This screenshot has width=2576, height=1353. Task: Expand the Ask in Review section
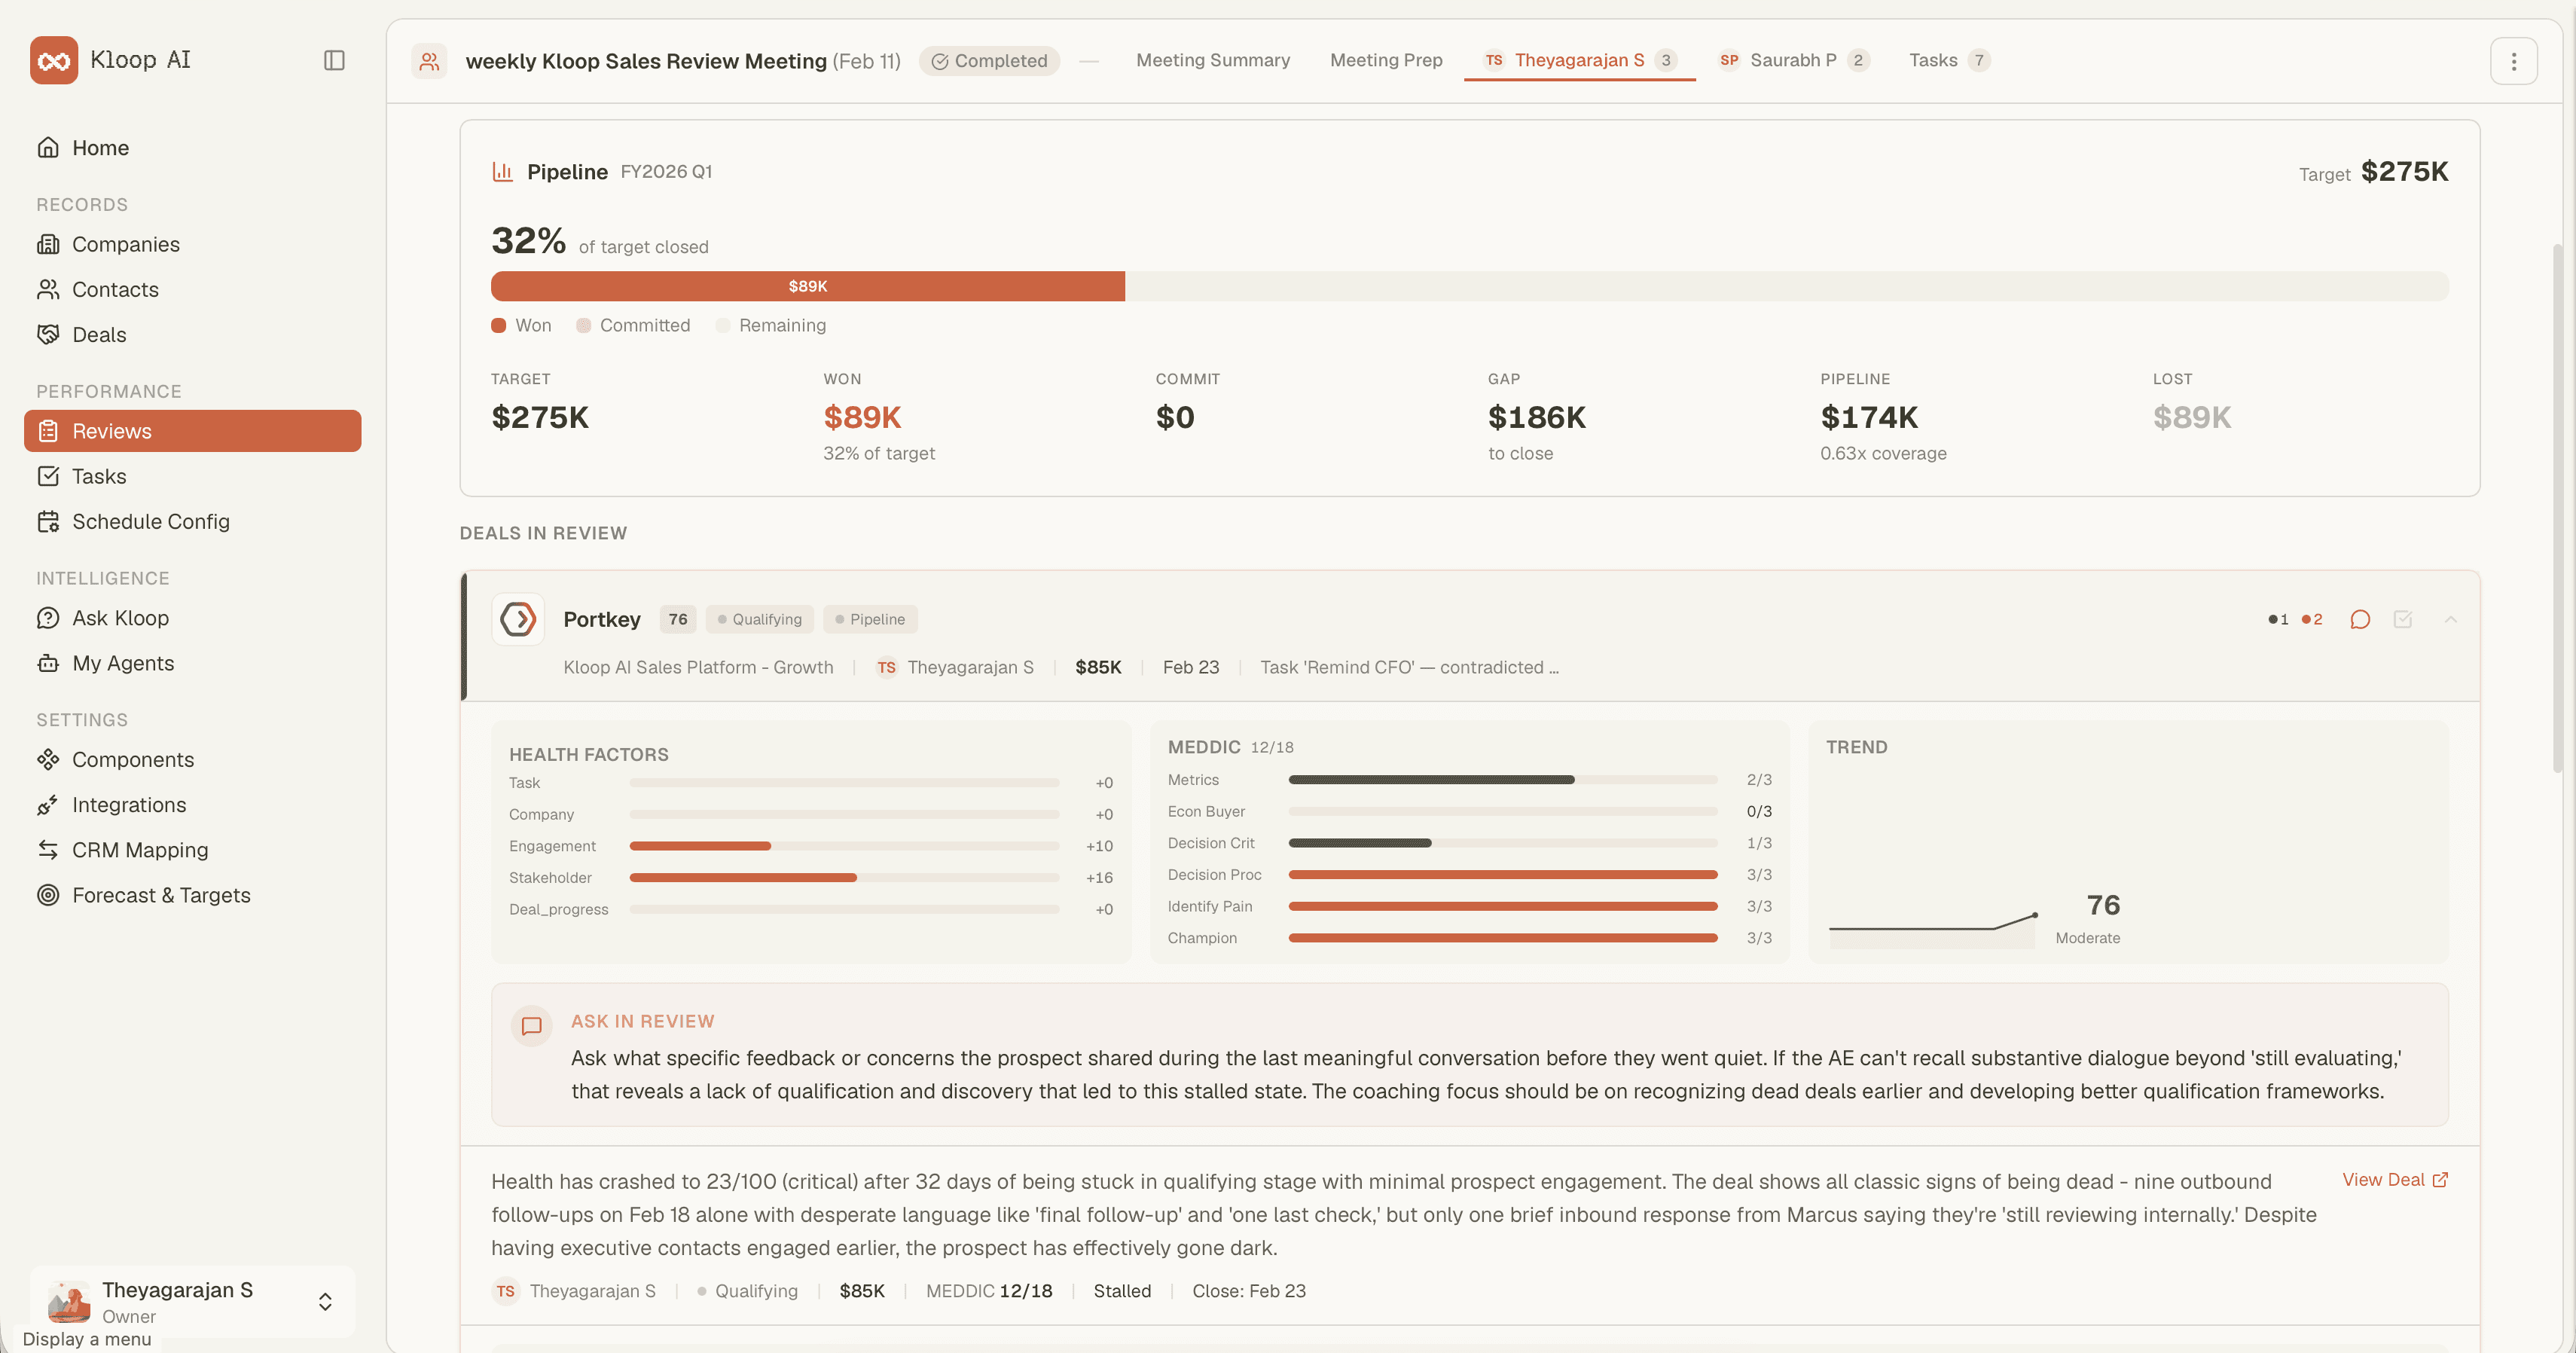pyautogui.click(x=642, y=1021)
